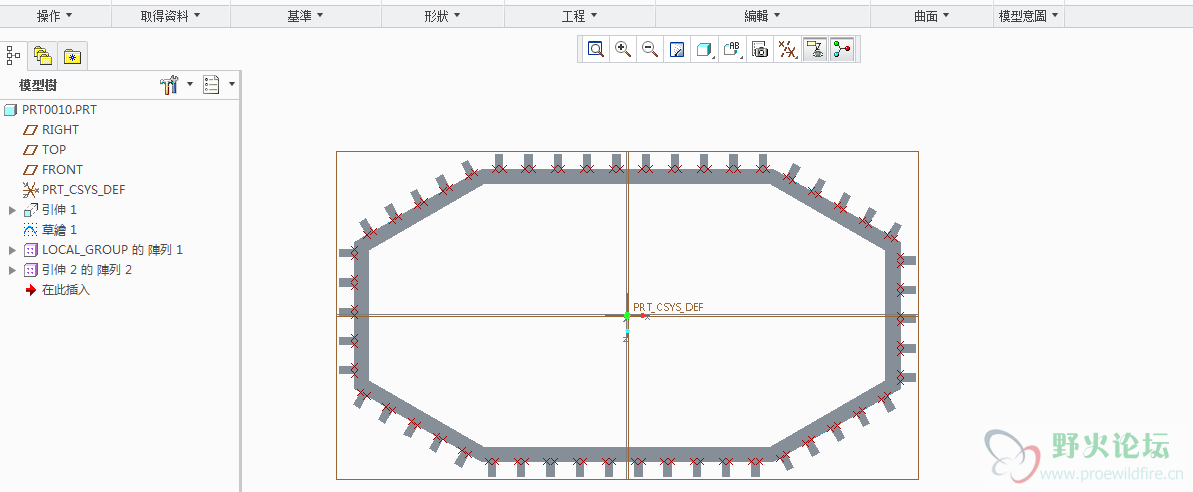Expand 引伸 2 的 陣列 2 node

click(11, 270)
